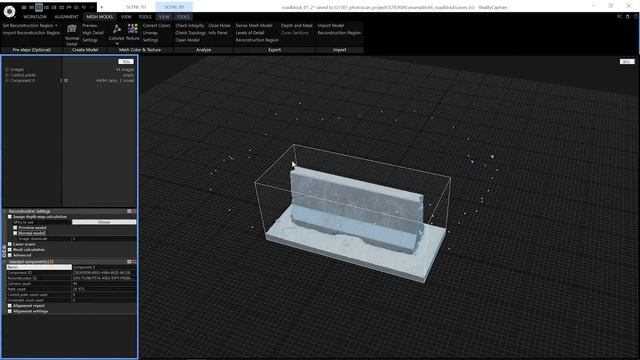
Task: Expand Mesh calculation section
Action: (x=10, y=249)
